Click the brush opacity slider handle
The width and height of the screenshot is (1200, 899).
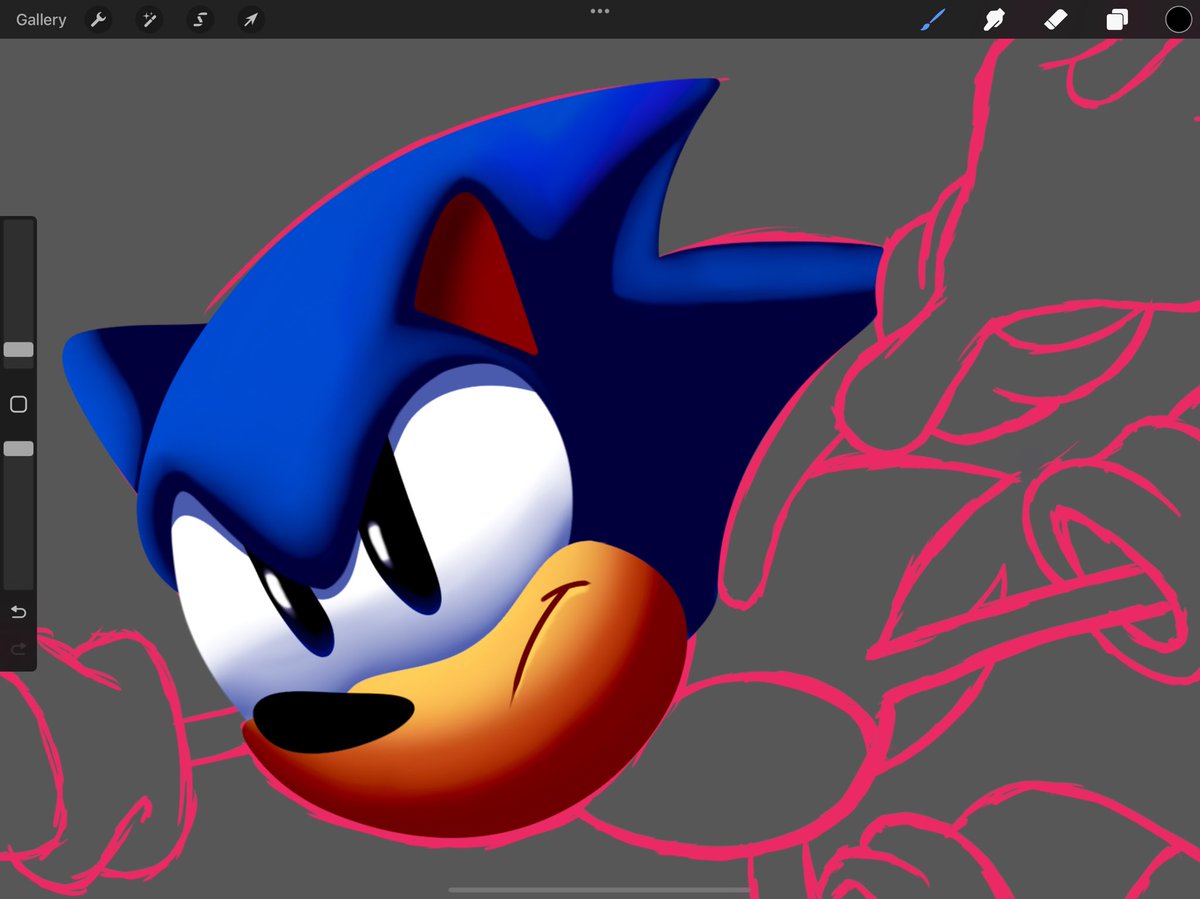pyautogui.click(x=18, y=449)
